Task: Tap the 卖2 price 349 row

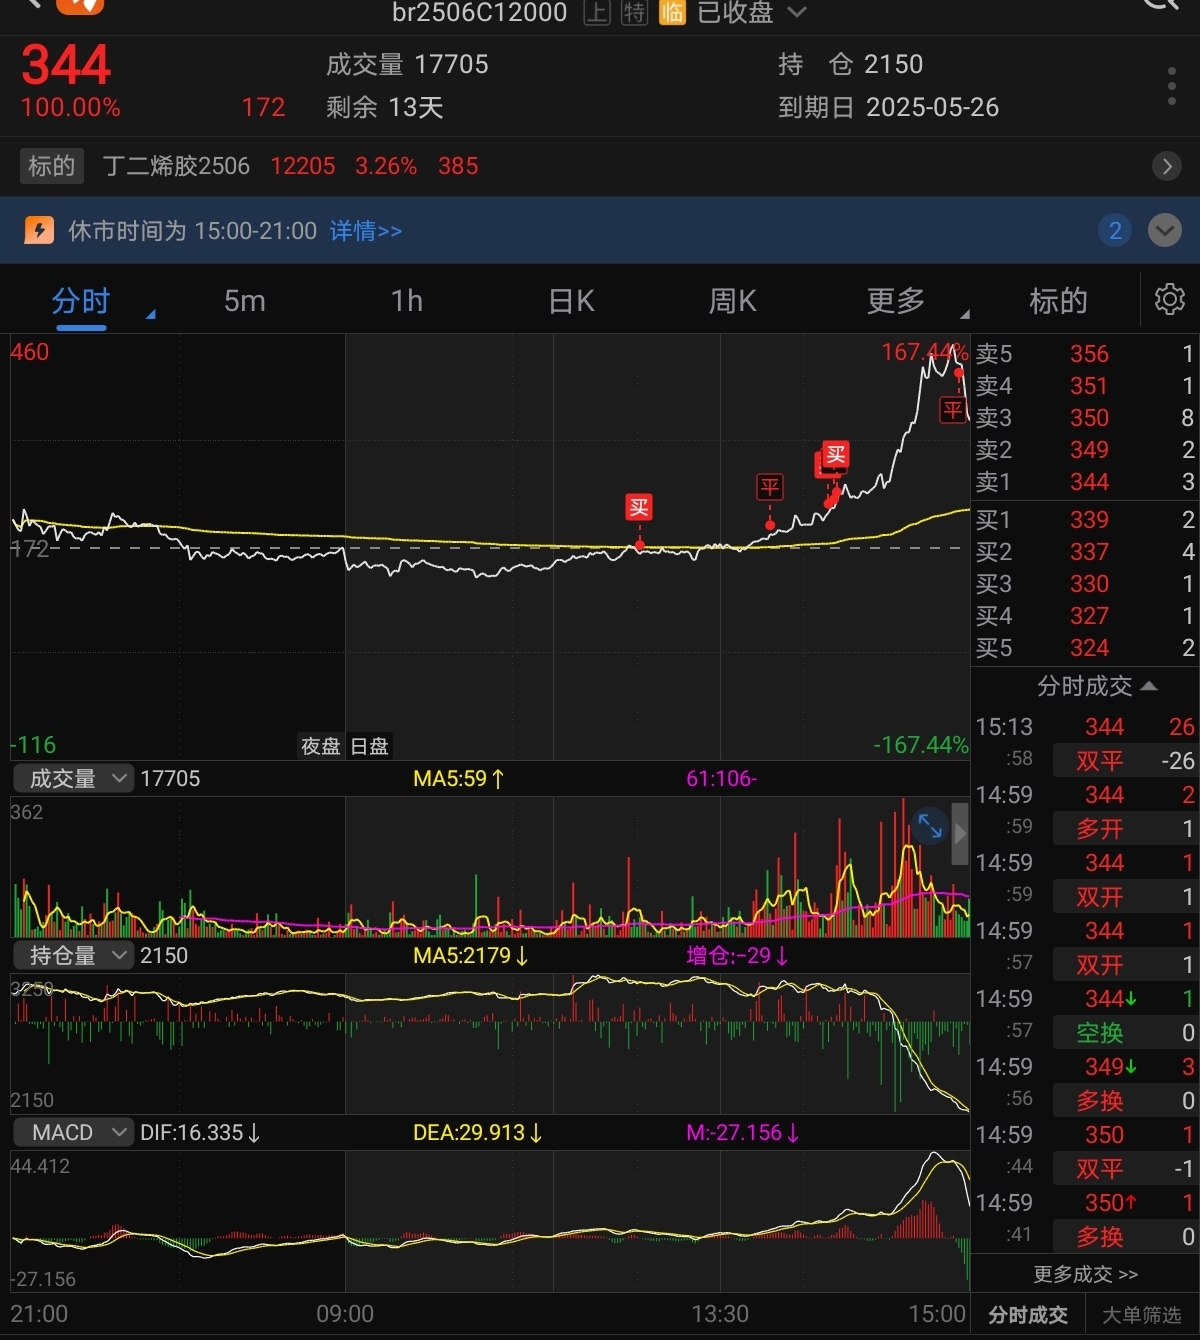Action: pyautogui.click(x=1085, y=450)
